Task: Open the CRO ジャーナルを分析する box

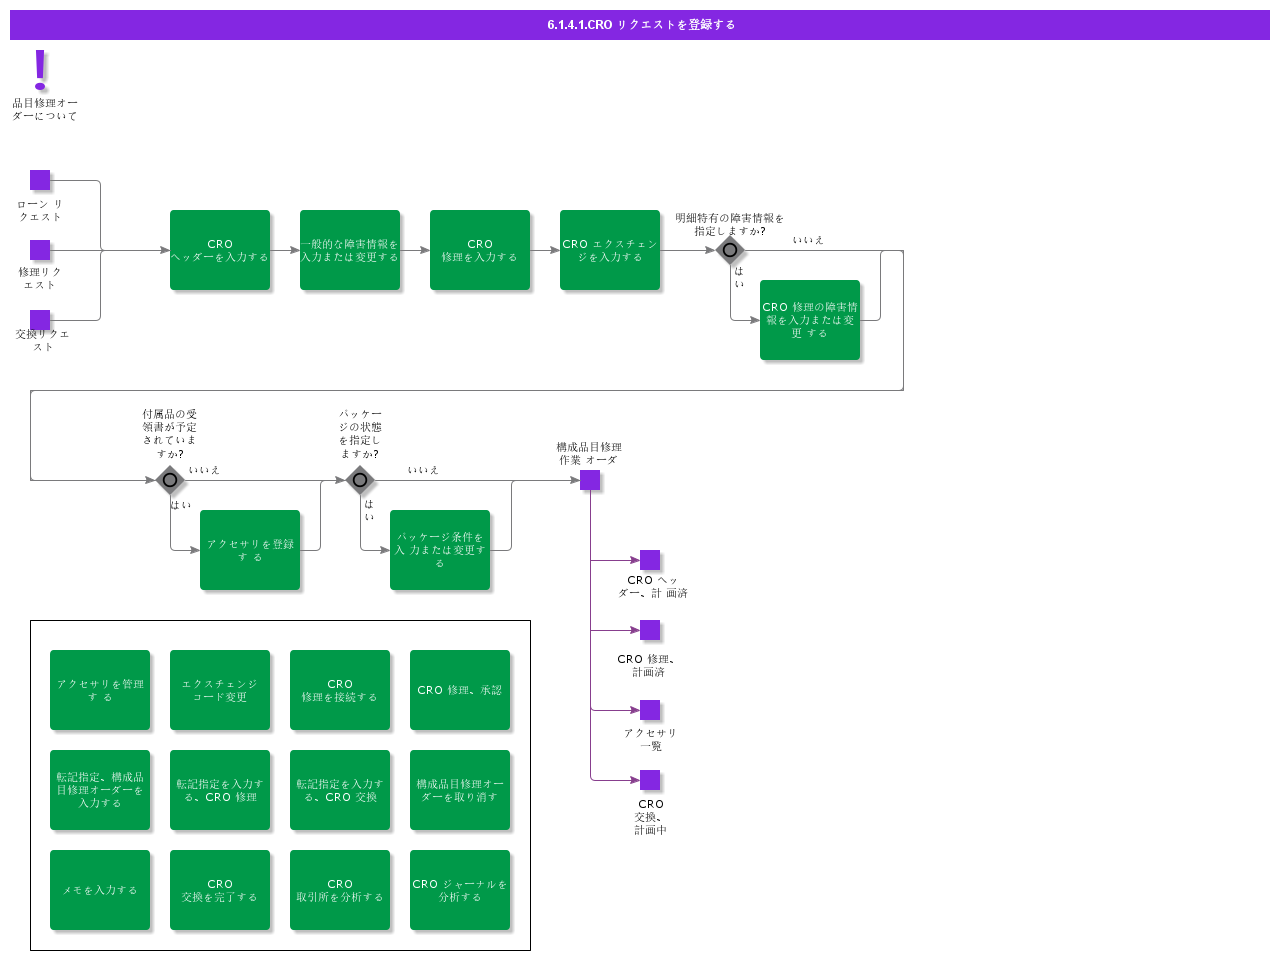Action: click(460, 890)
